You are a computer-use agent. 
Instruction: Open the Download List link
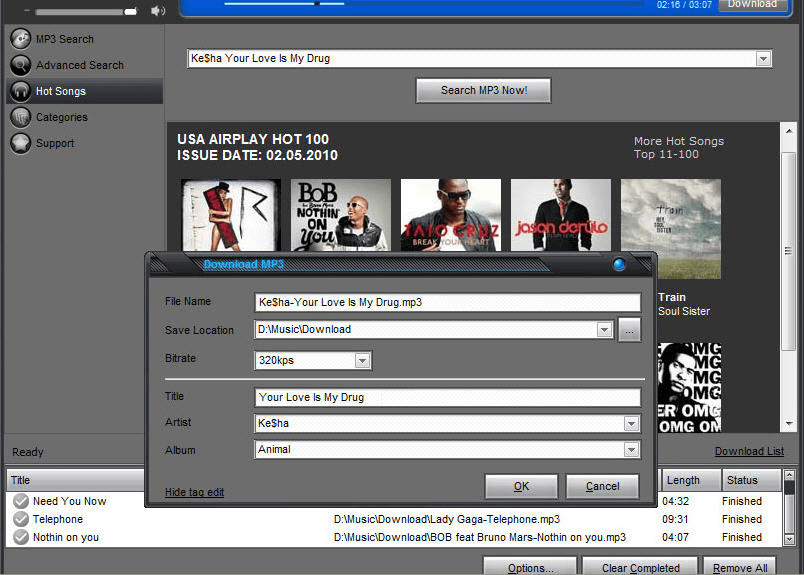(749, 451)
